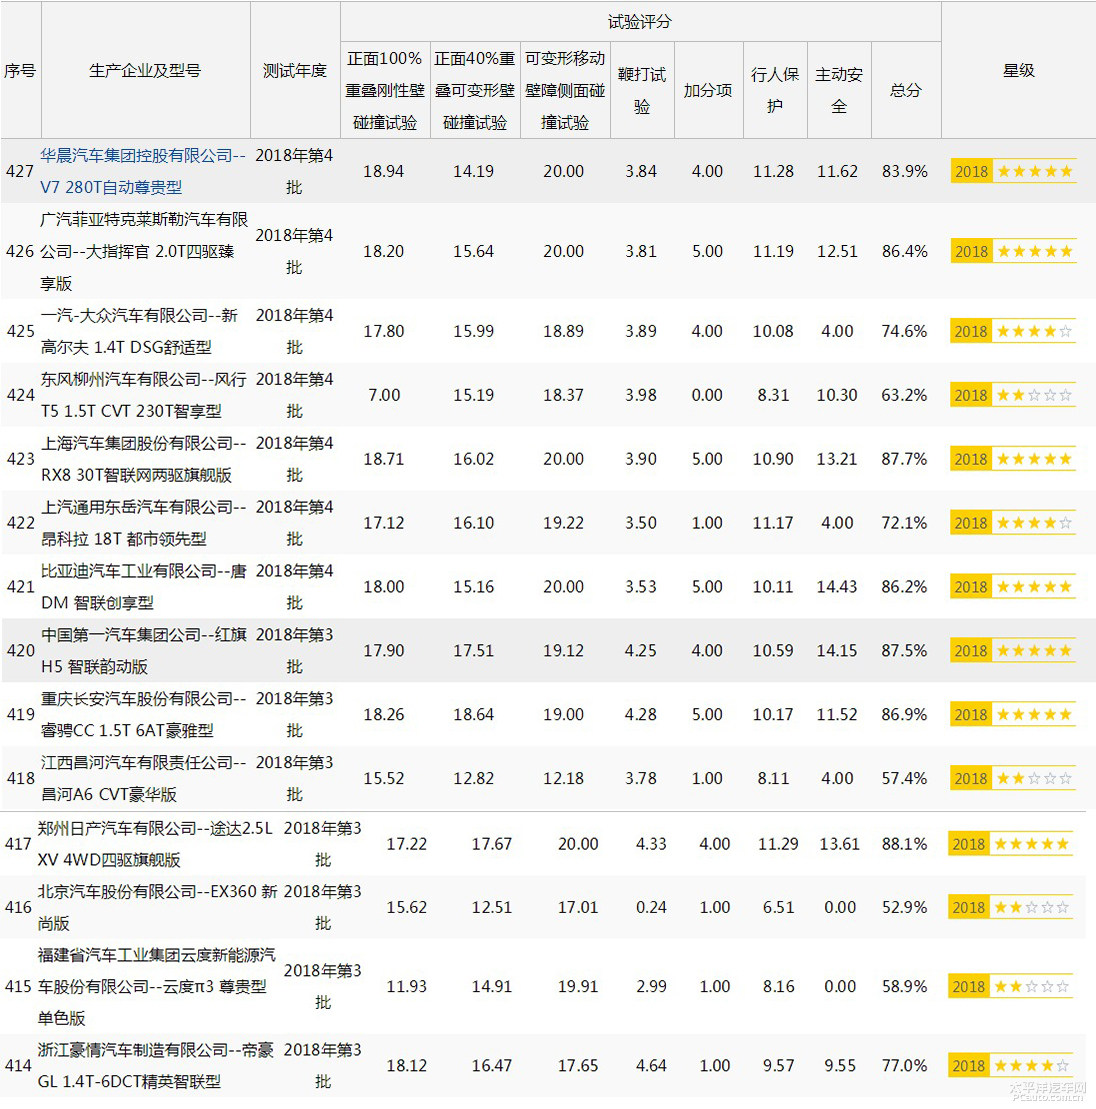Viewport: 1096px width, 1109px height.
Task: Select the 比亚迪 唐DM 智联创享型 model name
Action: pyautogui.click(x=144, y=586)
